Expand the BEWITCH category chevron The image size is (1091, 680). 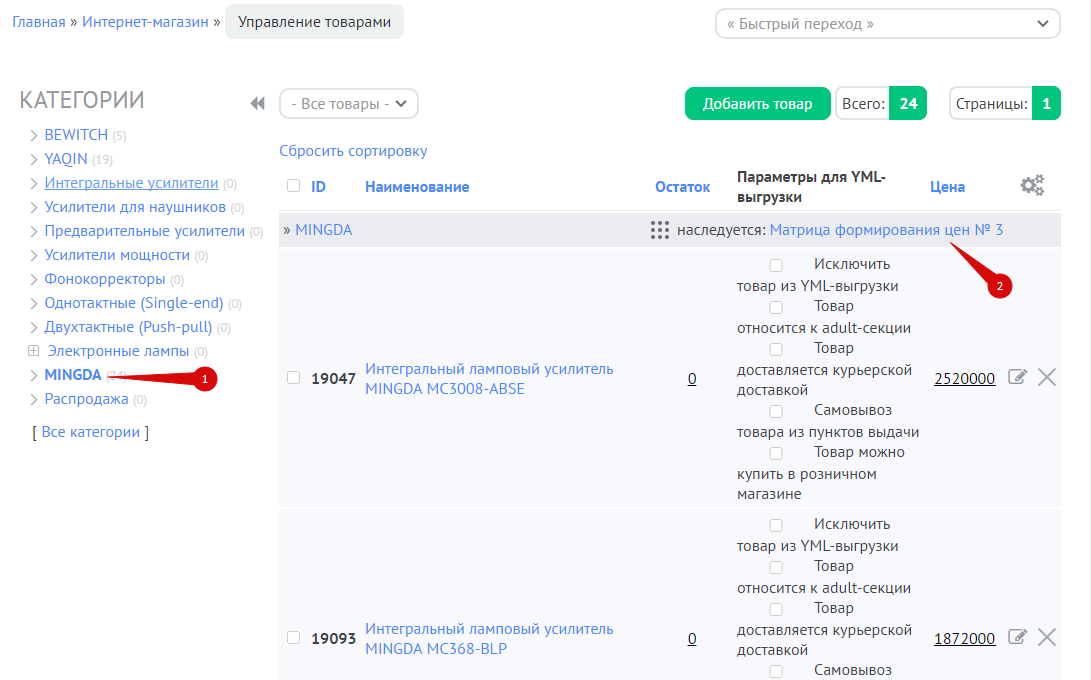point(33,135)
